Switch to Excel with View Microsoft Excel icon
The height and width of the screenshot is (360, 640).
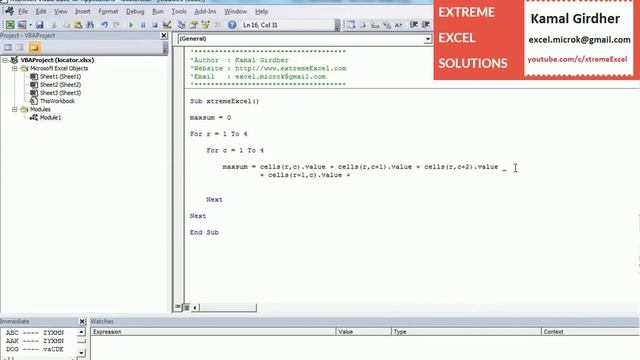click(10, 25)
